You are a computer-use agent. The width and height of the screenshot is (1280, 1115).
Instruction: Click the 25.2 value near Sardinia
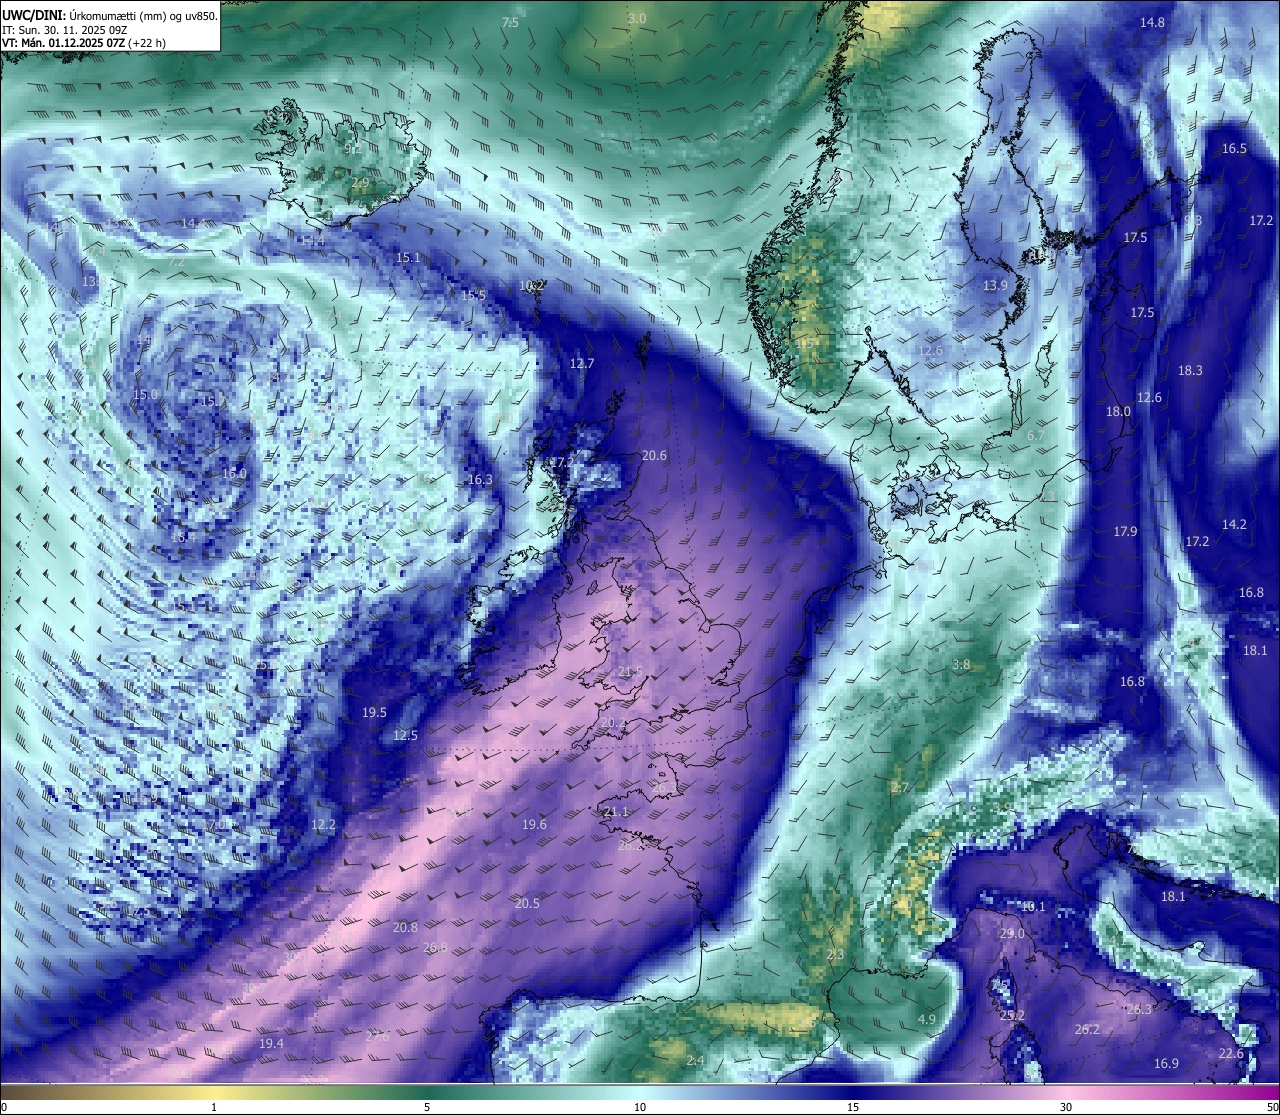pos(1012,1015)
